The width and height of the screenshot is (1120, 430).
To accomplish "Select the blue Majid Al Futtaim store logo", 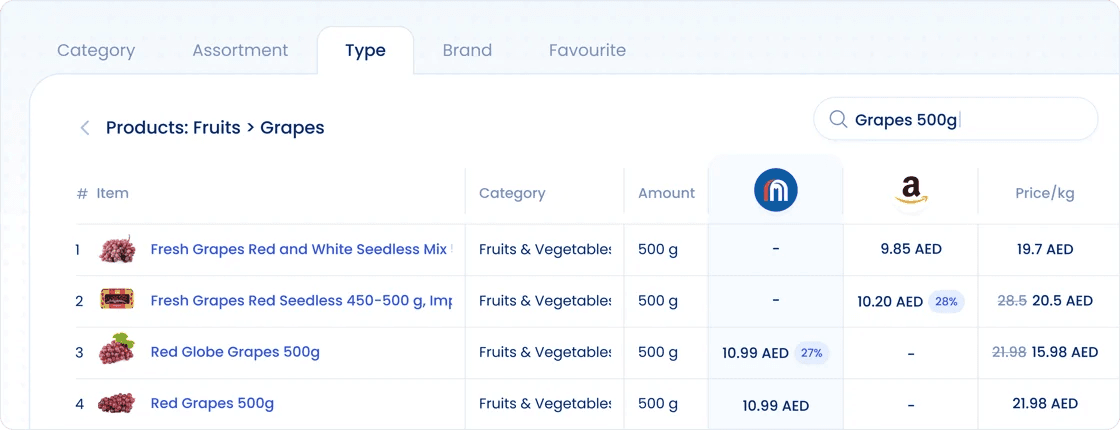I will pos(776,191).
